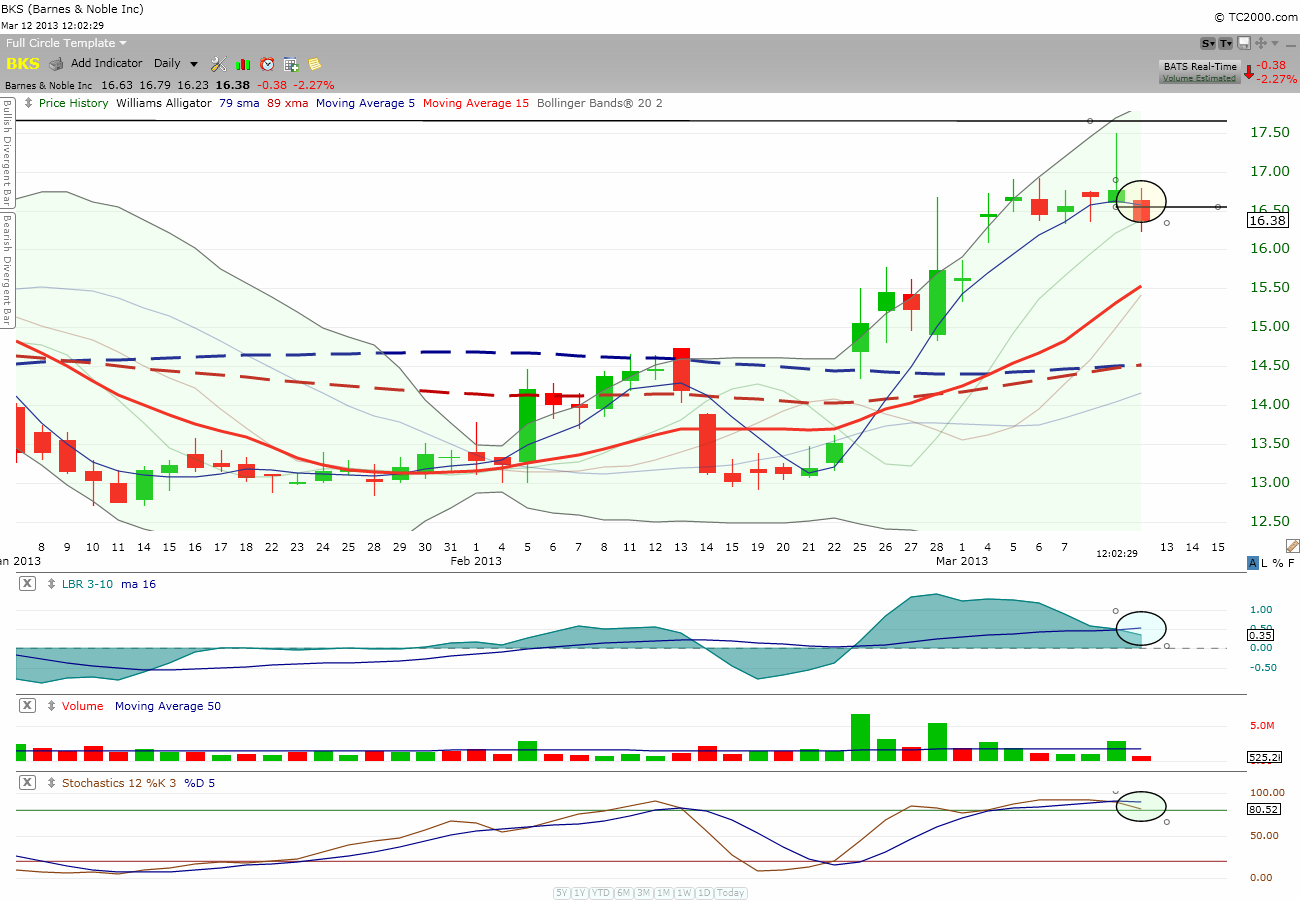Click the red Volume pane label
This screenshot has width=1300, height=900.
[x=83, y=706]
